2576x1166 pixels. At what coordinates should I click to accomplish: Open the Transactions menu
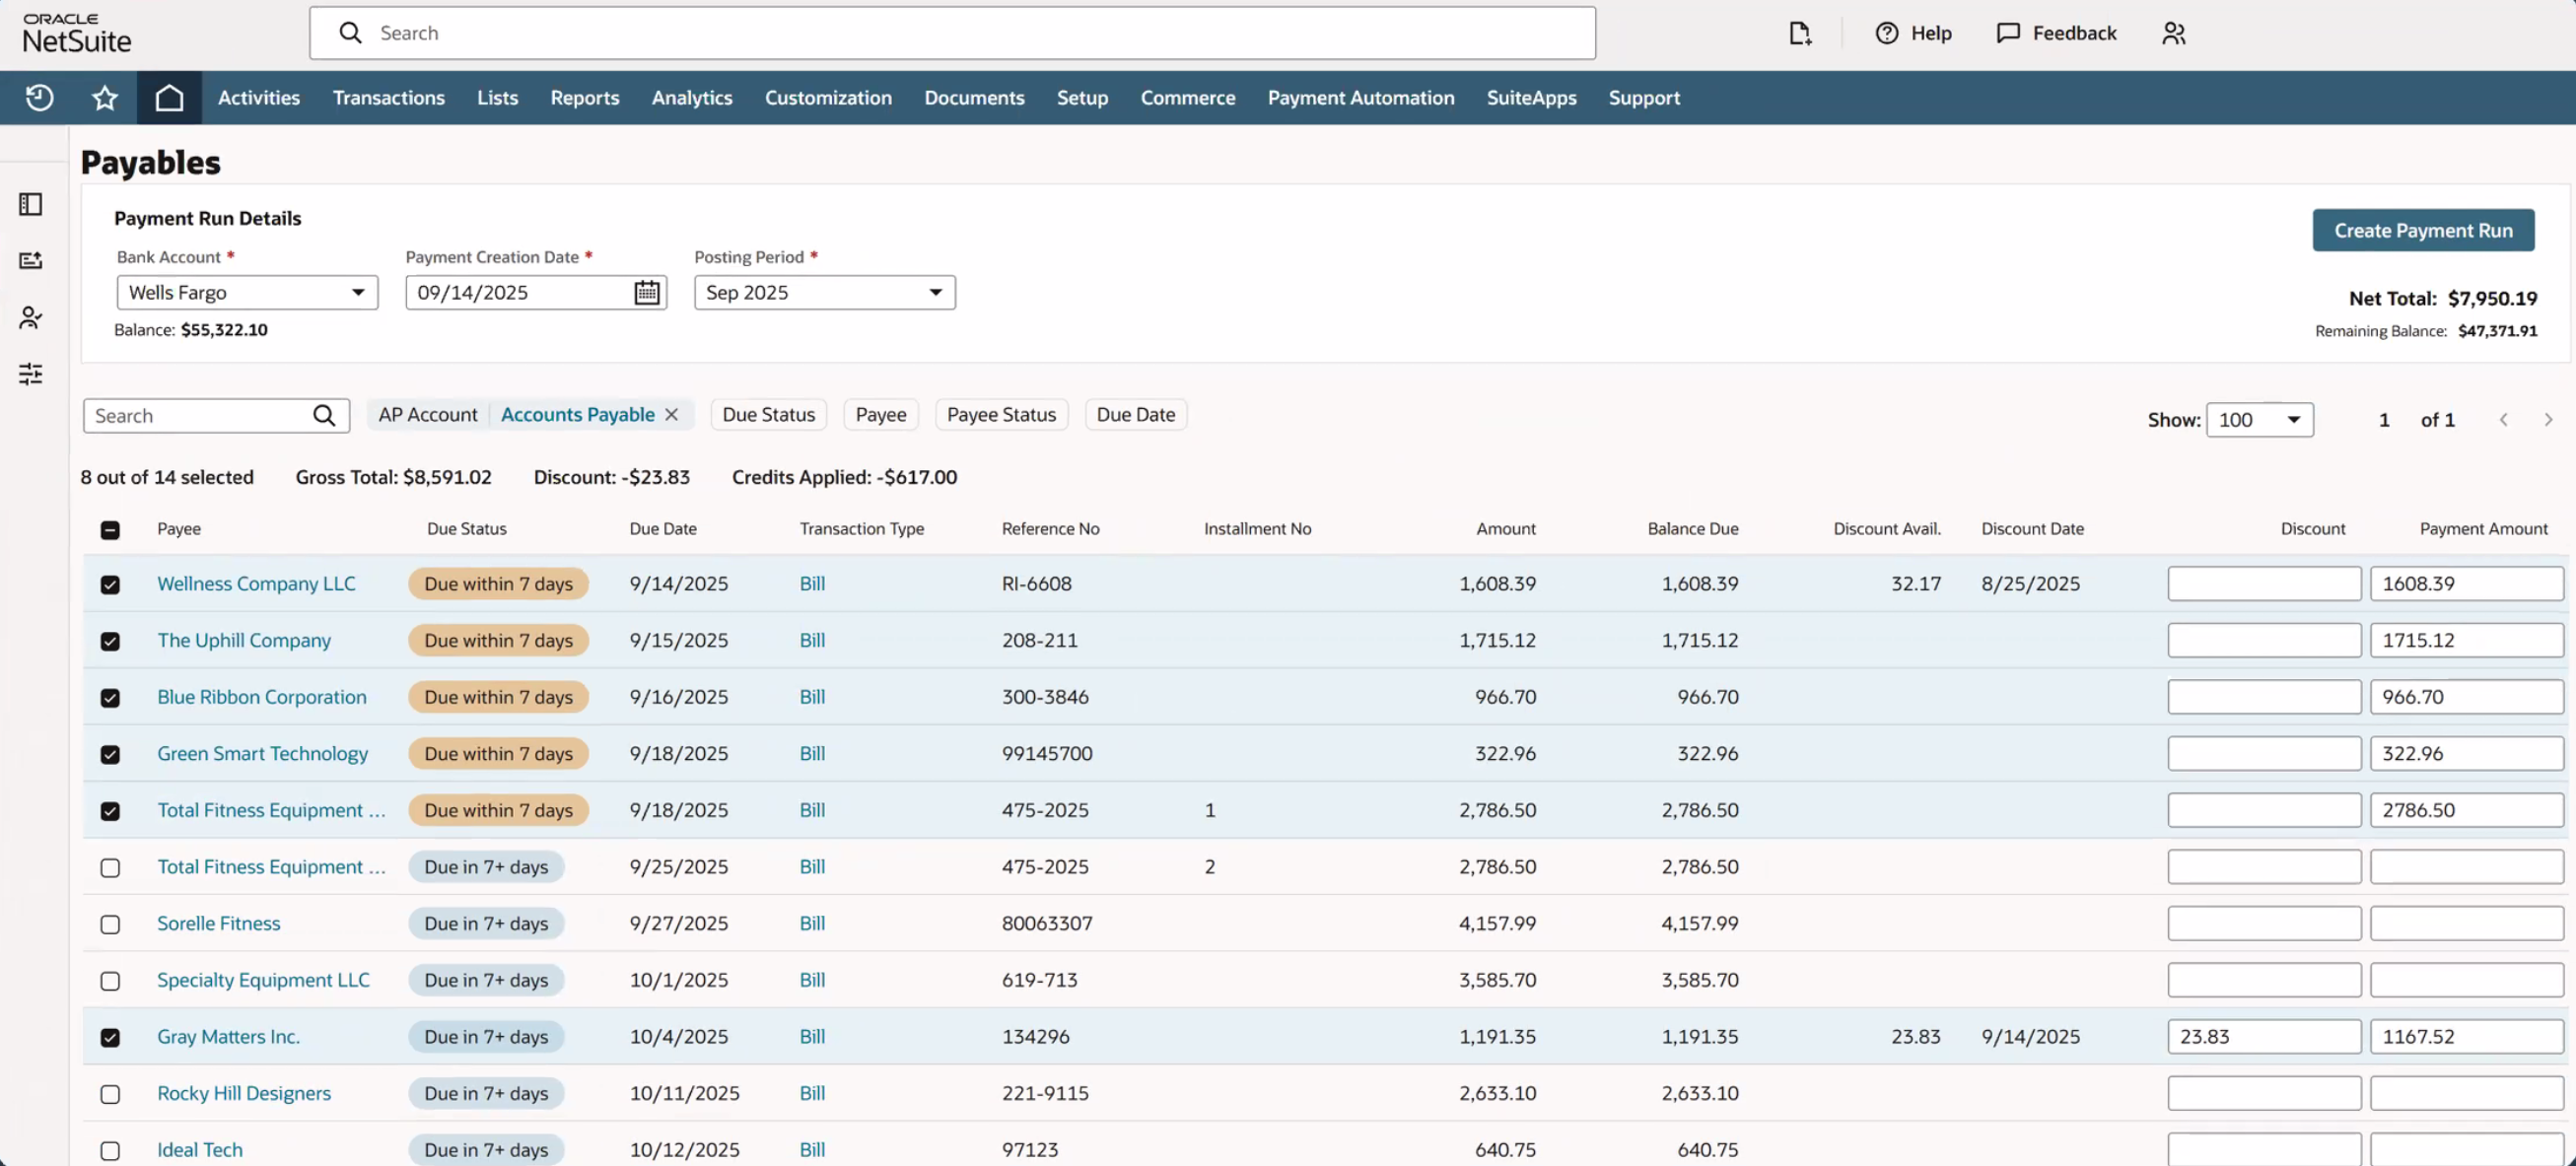click(388, 97)
